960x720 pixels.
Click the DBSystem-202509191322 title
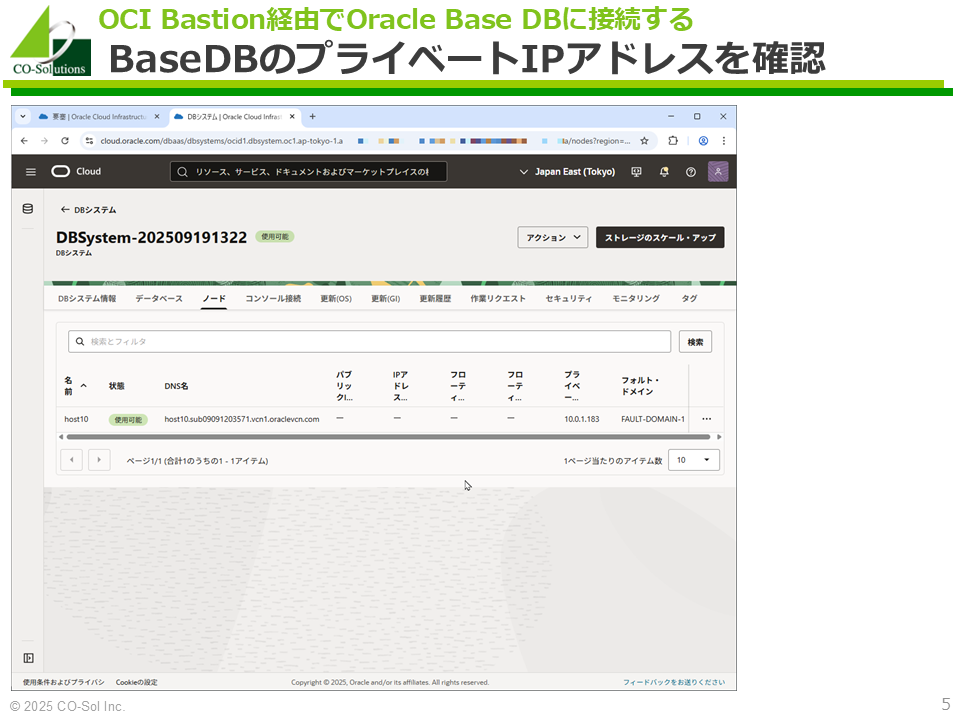[151, 237]
